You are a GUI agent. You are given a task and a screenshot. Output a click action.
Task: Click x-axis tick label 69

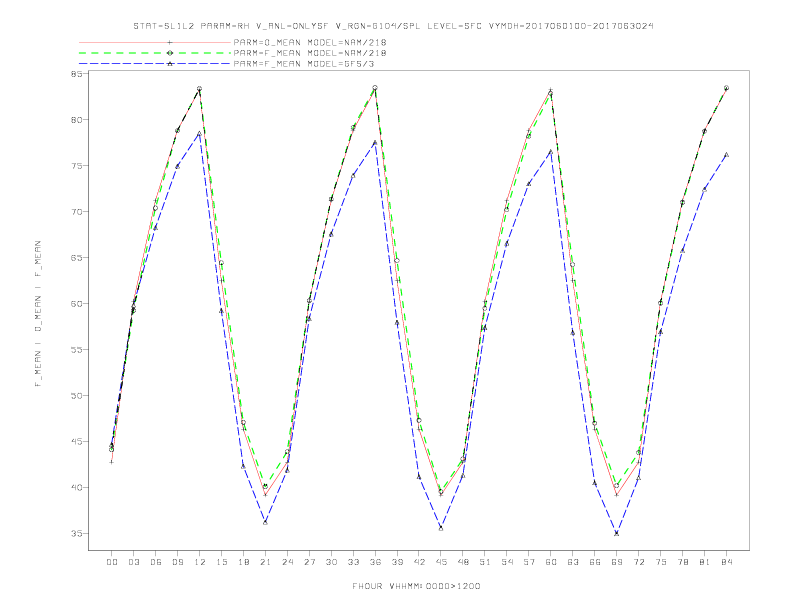click(617, 562)
